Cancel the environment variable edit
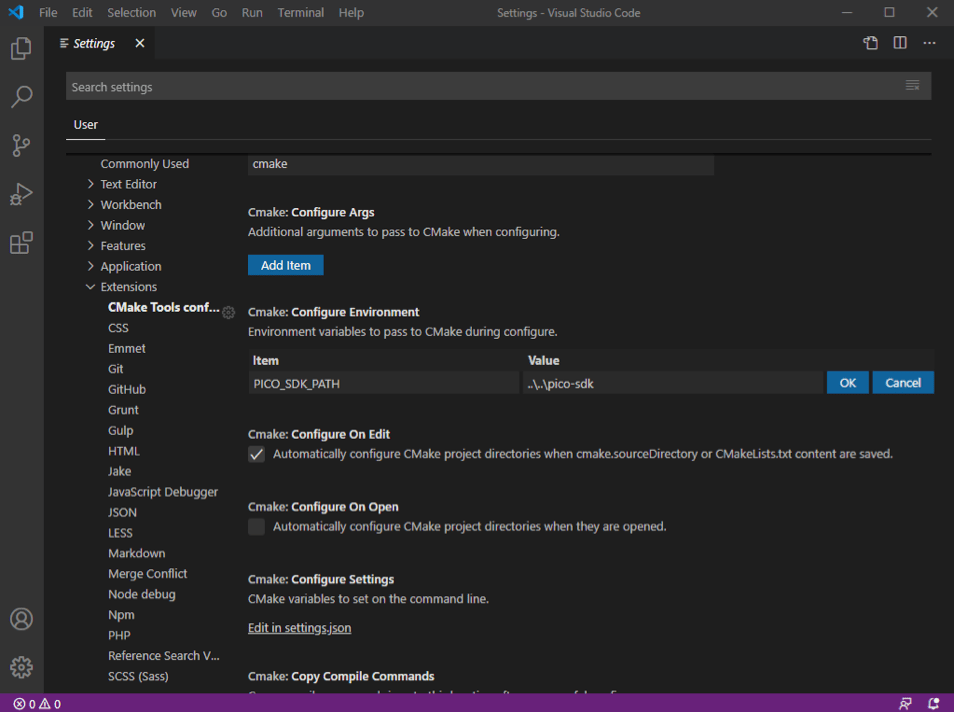Image resolution: width=954 pixels, height=712 pixels. pyautogui.click(x=903, y=383)
